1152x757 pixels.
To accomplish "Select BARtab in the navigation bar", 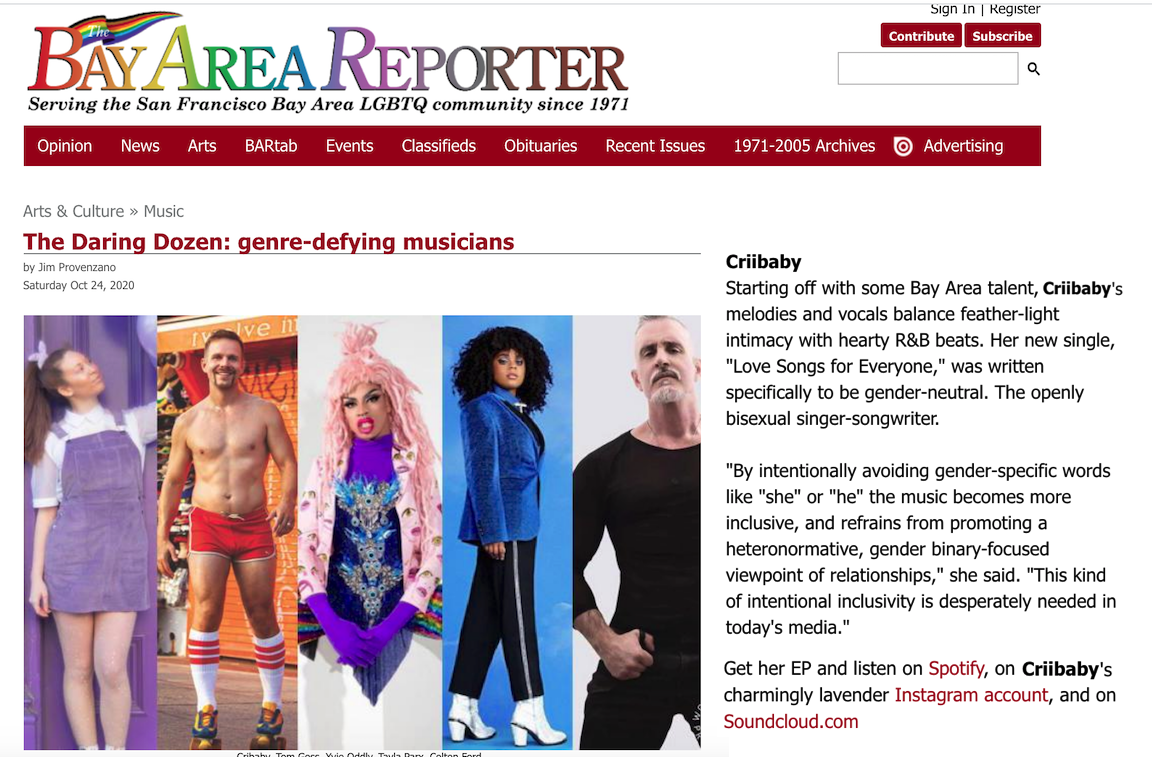I will pos(271,146).
